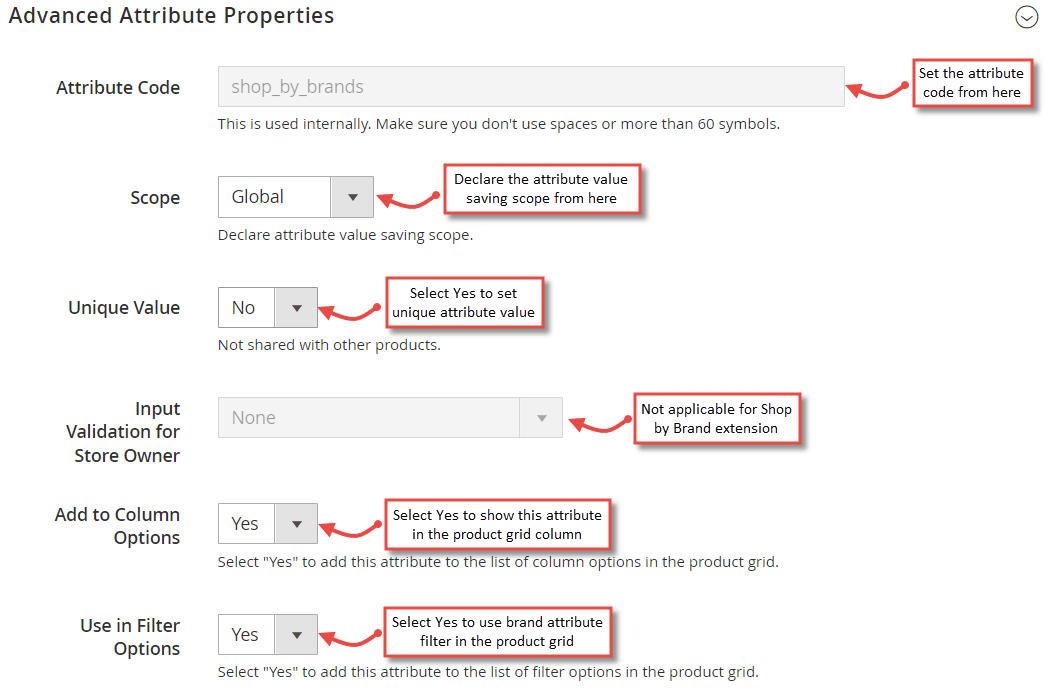Click the Unique Value field label
The width and height of the screenshot is (1045, 691).
pyautogui.click(x=124, y=307)
